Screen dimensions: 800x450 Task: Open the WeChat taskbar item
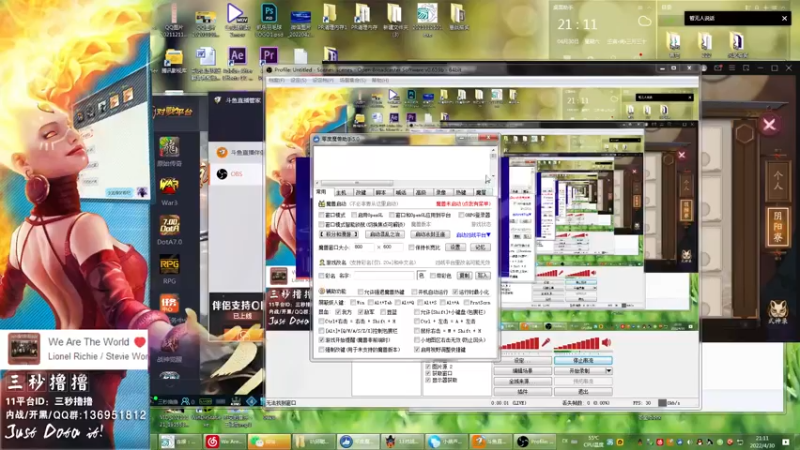point(267,442)
